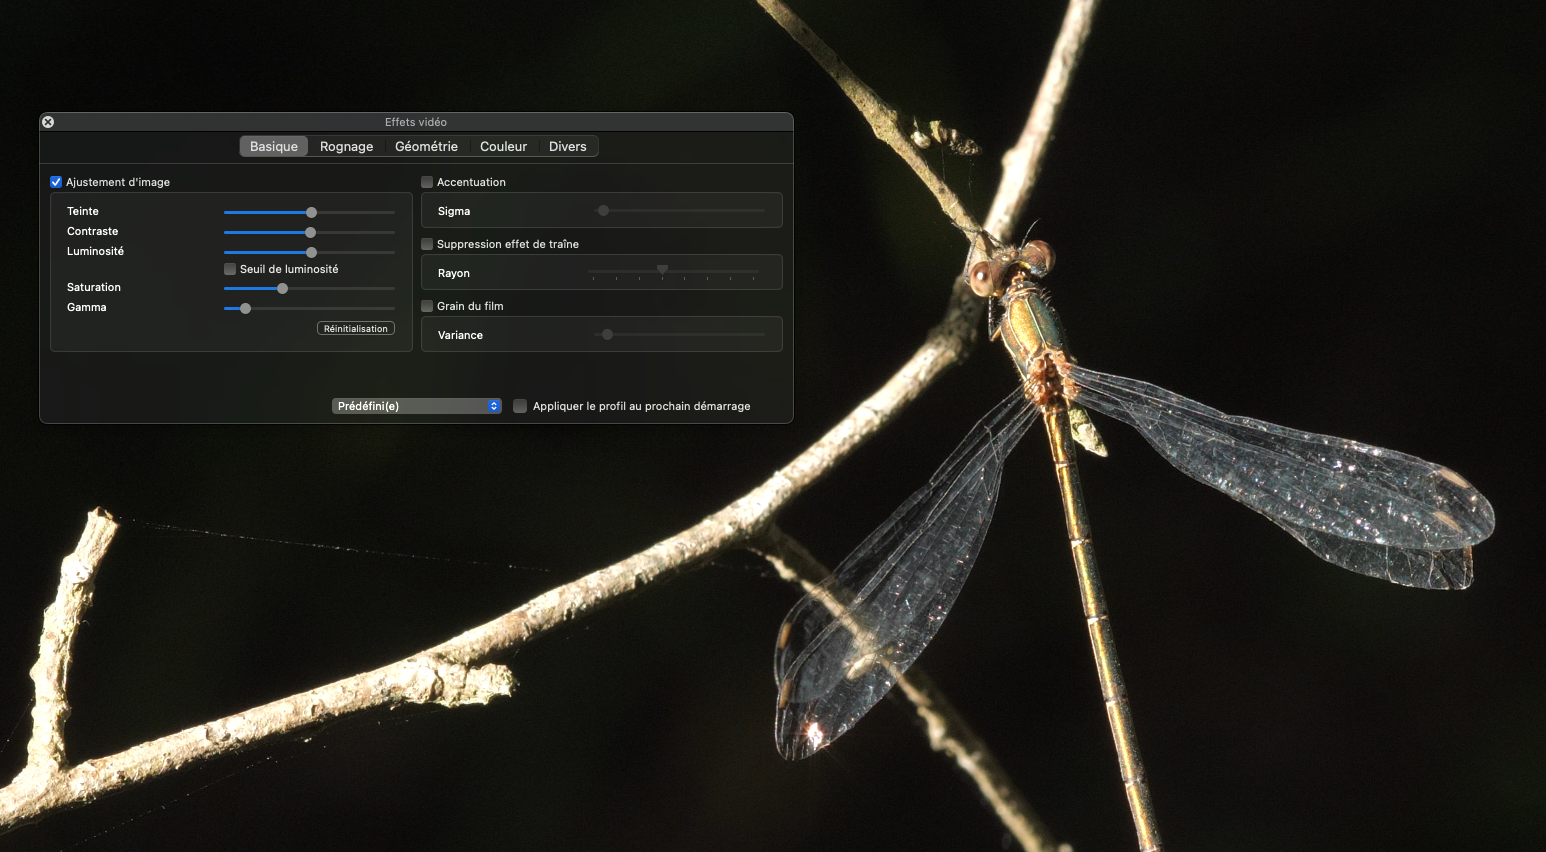Click the Rayon slider handle

(662, 269)
